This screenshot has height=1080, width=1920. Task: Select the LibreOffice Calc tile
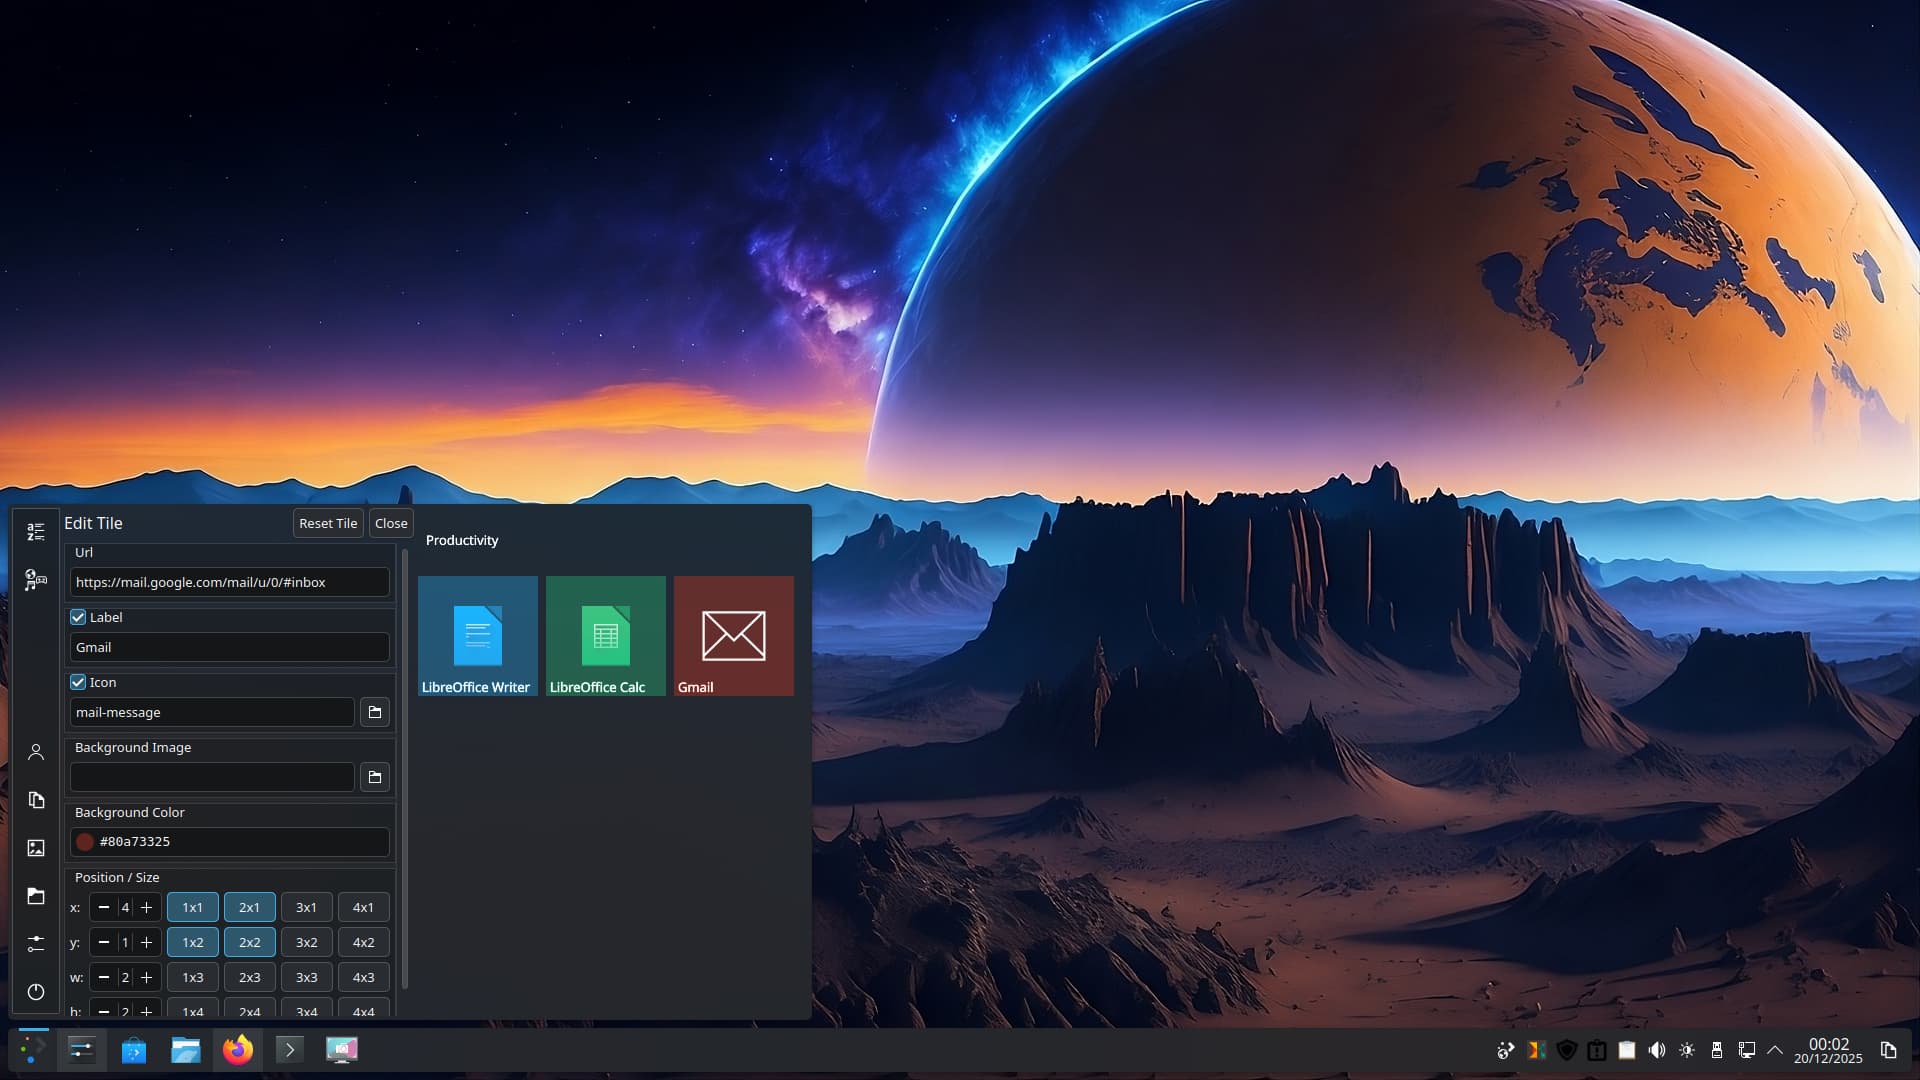(x=605, y=636)
